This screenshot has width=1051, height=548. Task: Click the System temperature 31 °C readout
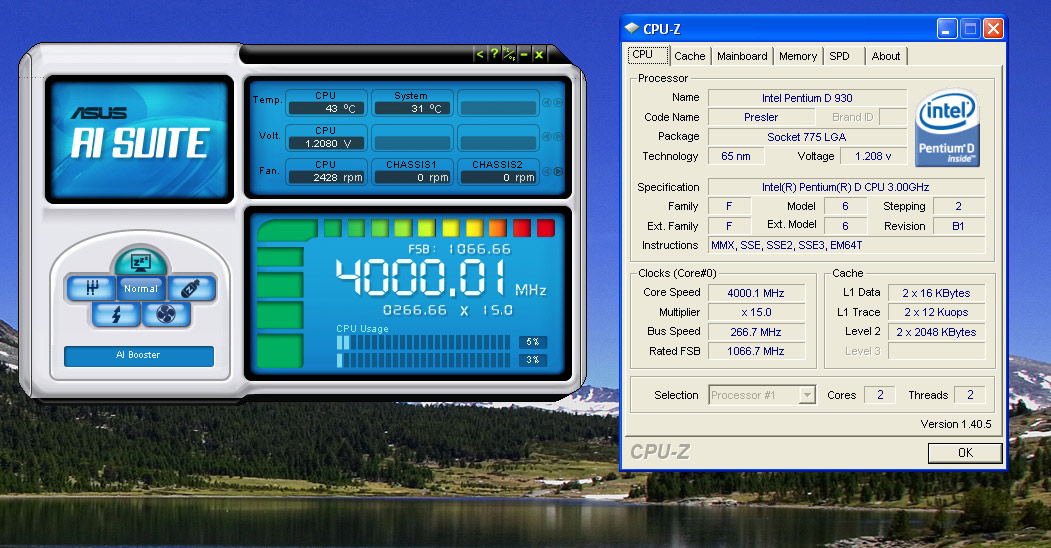point(412,109)
